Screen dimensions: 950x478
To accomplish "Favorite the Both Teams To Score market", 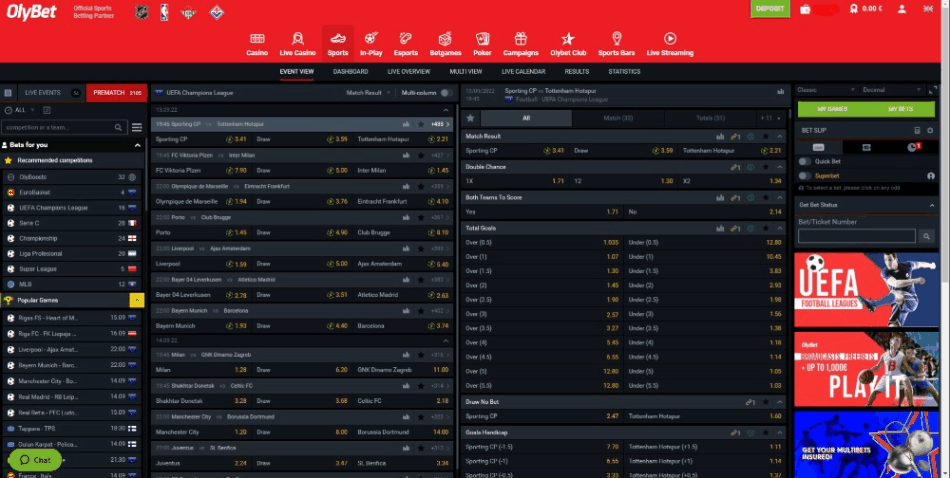I will [x=766, y=198].
